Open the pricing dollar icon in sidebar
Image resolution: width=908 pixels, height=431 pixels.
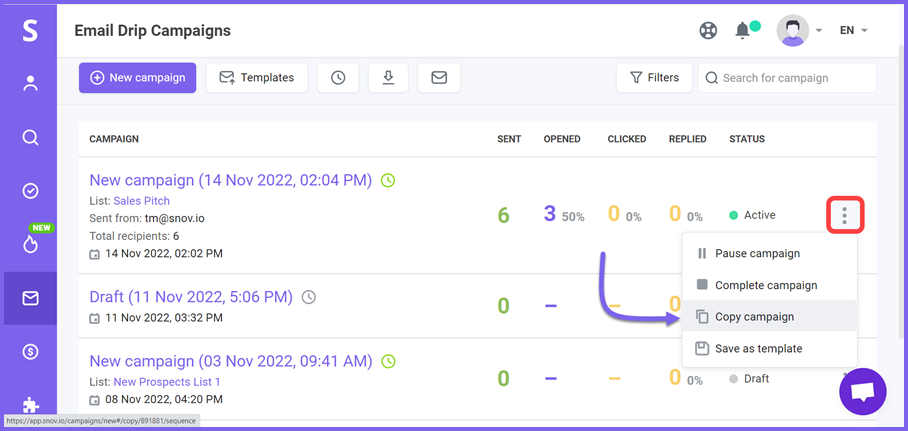pyautogui.click(x=30, y=352)
